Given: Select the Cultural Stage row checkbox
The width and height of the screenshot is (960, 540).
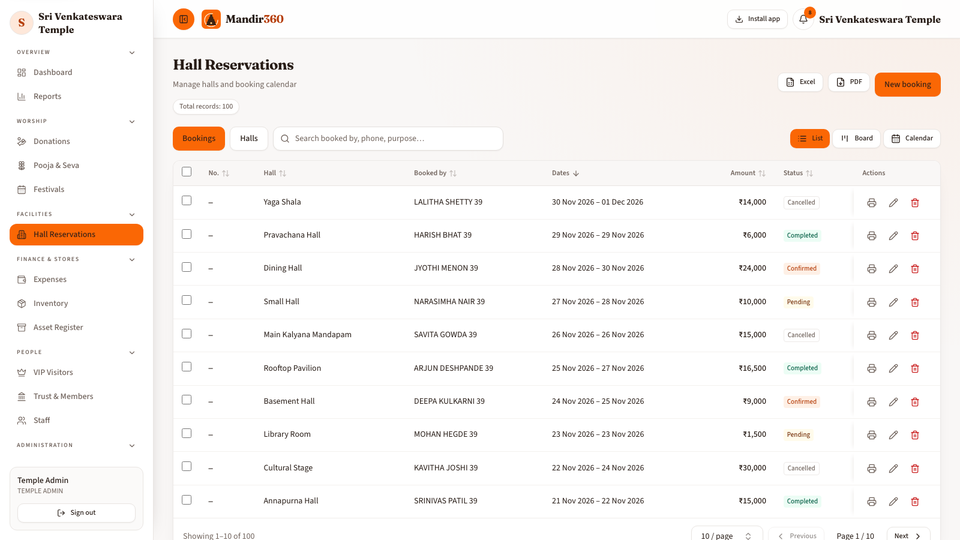Looking at the screenshot, I should 187,467.
